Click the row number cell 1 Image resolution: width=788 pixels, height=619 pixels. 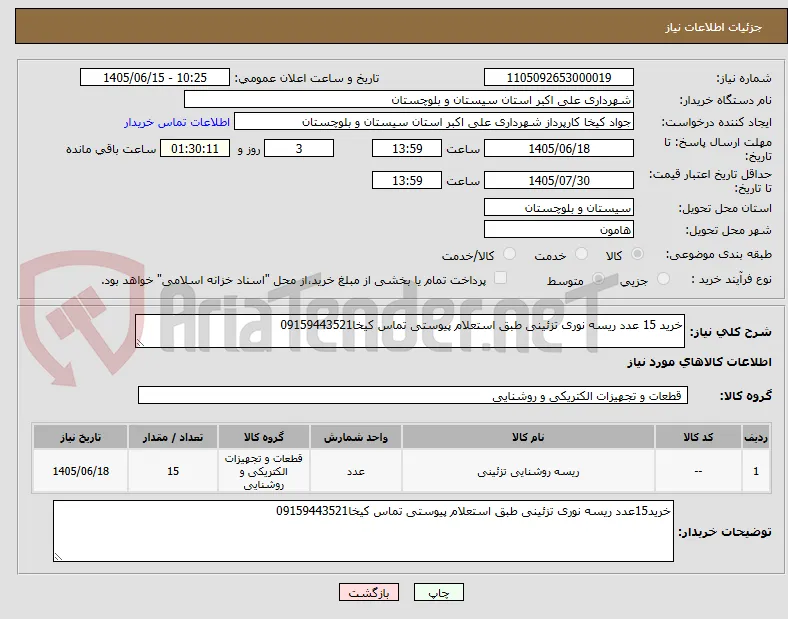756,471
